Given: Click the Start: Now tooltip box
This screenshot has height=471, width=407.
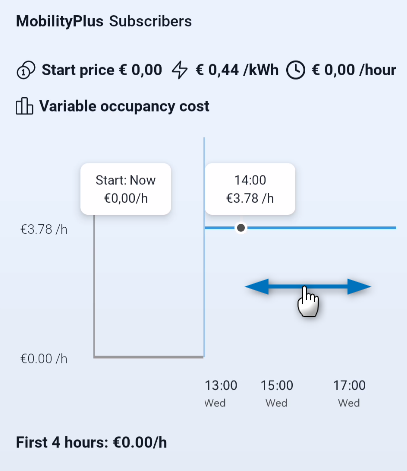Looking at the screenshot, I should (x=126, y=189).
